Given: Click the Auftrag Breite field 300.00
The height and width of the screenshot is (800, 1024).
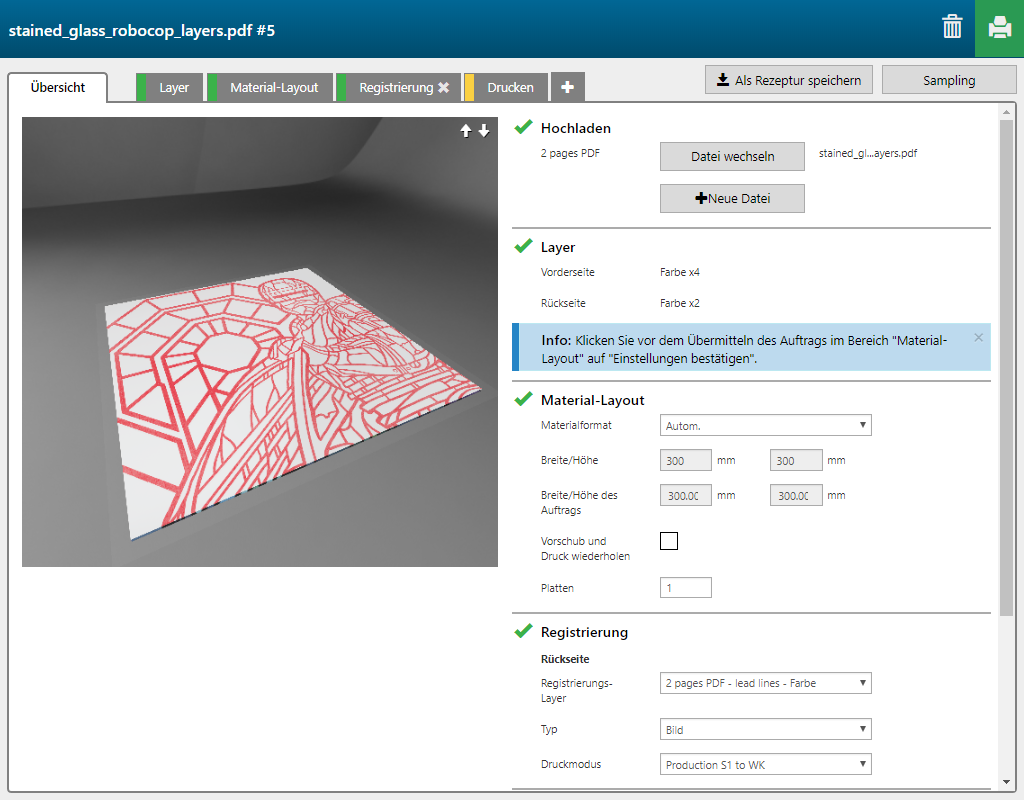Looking at the screenshot, I should (x=686, y=496).
